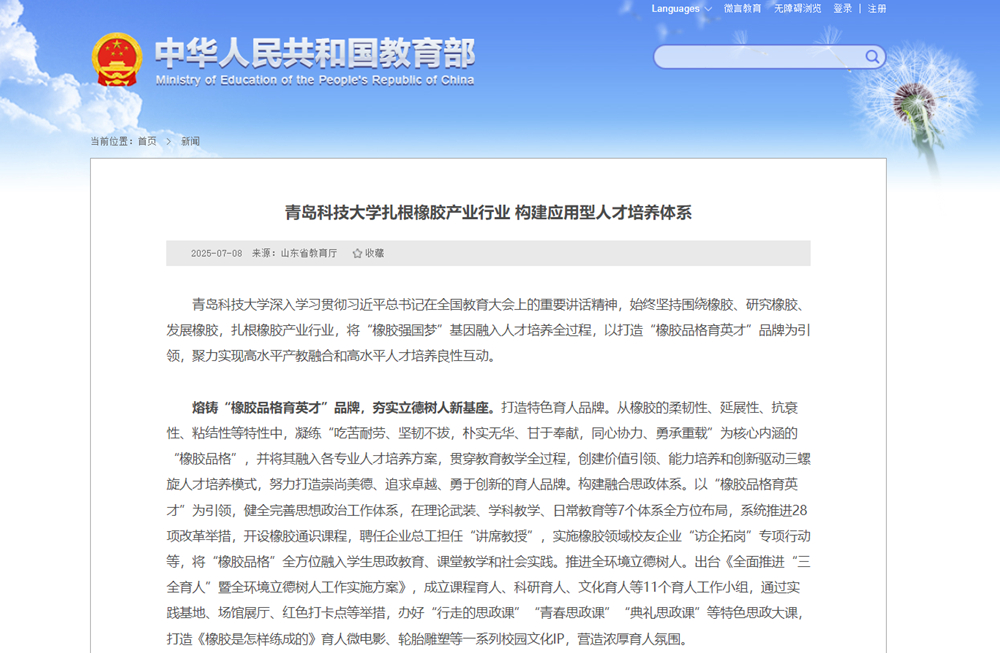Click the source 山东省教育厅

pyautogui.click(x=308, y=254)
